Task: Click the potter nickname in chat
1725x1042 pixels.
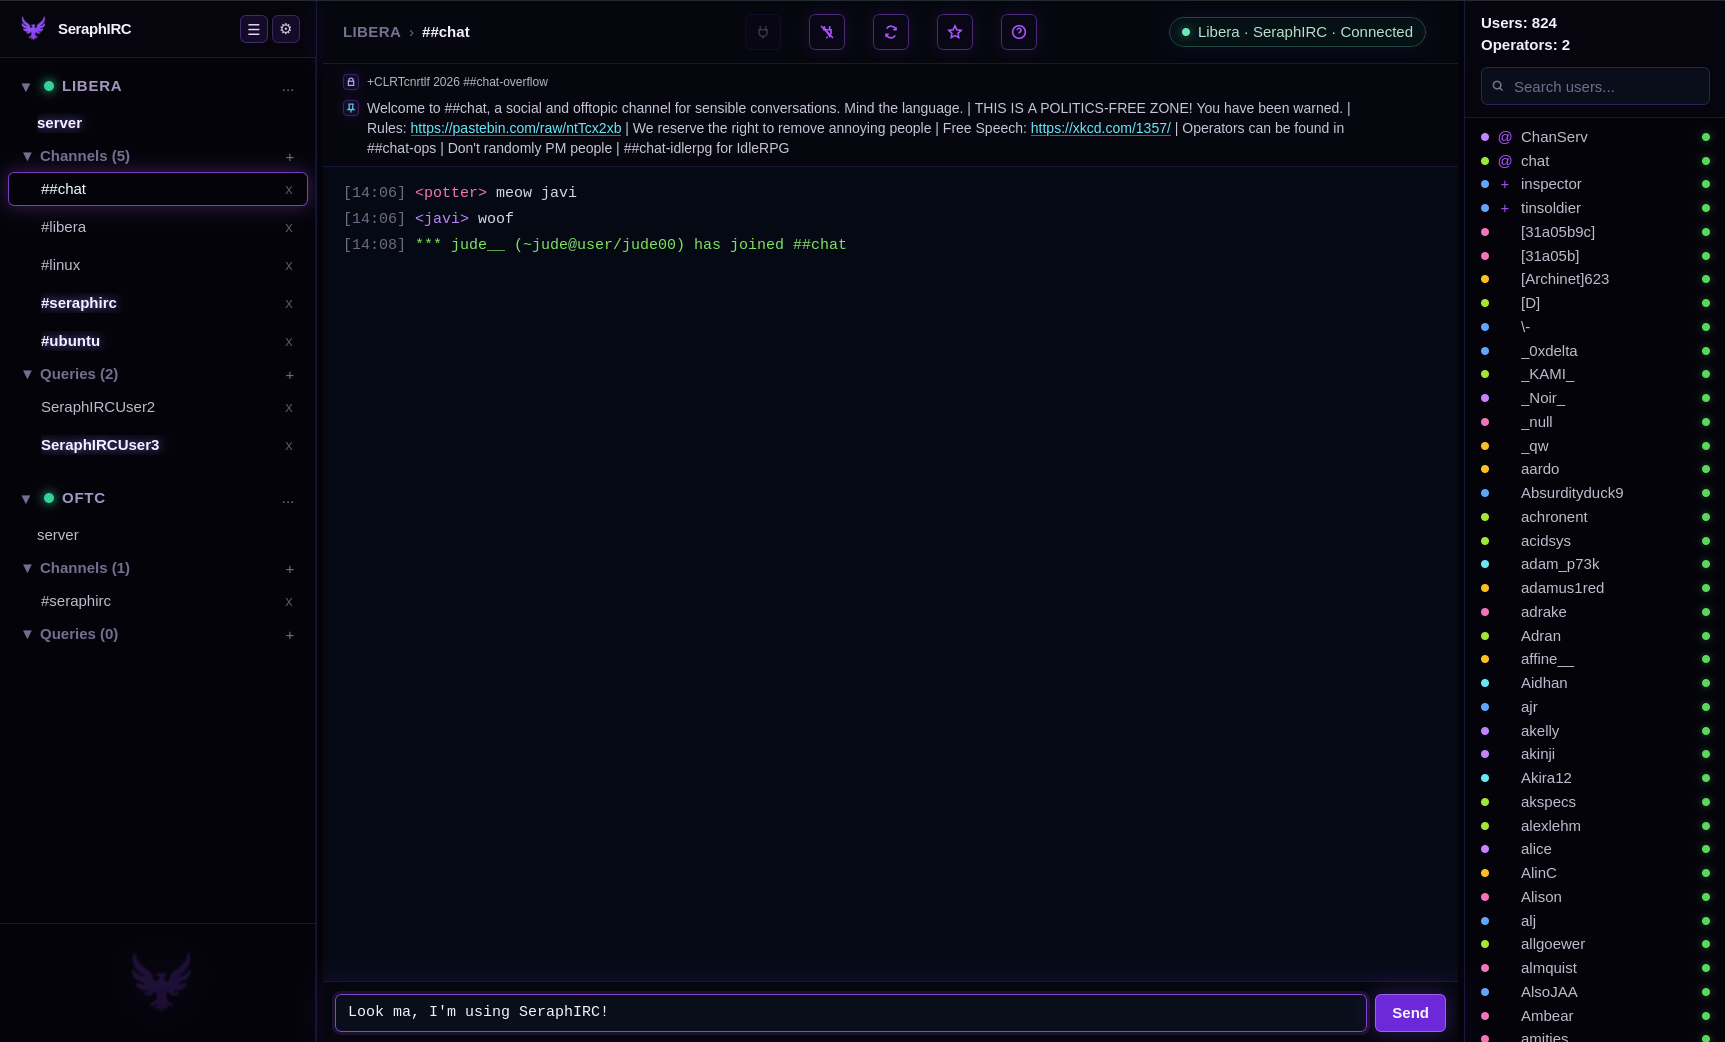Action: (451, 192)
